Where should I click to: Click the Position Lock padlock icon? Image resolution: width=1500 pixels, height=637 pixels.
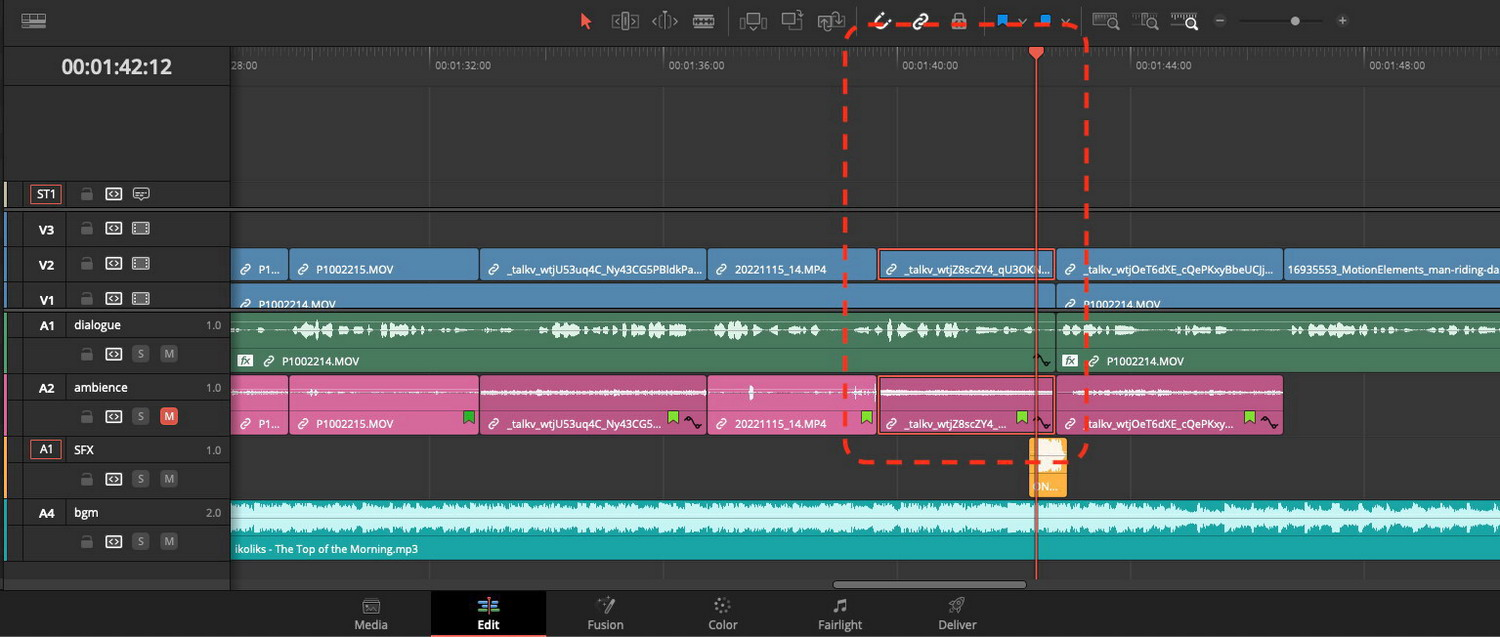(x=958, y=21)
